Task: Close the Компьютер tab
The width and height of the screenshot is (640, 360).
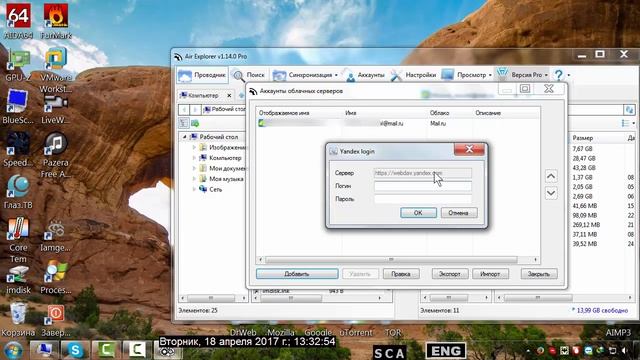Action: tap(229, 96)
